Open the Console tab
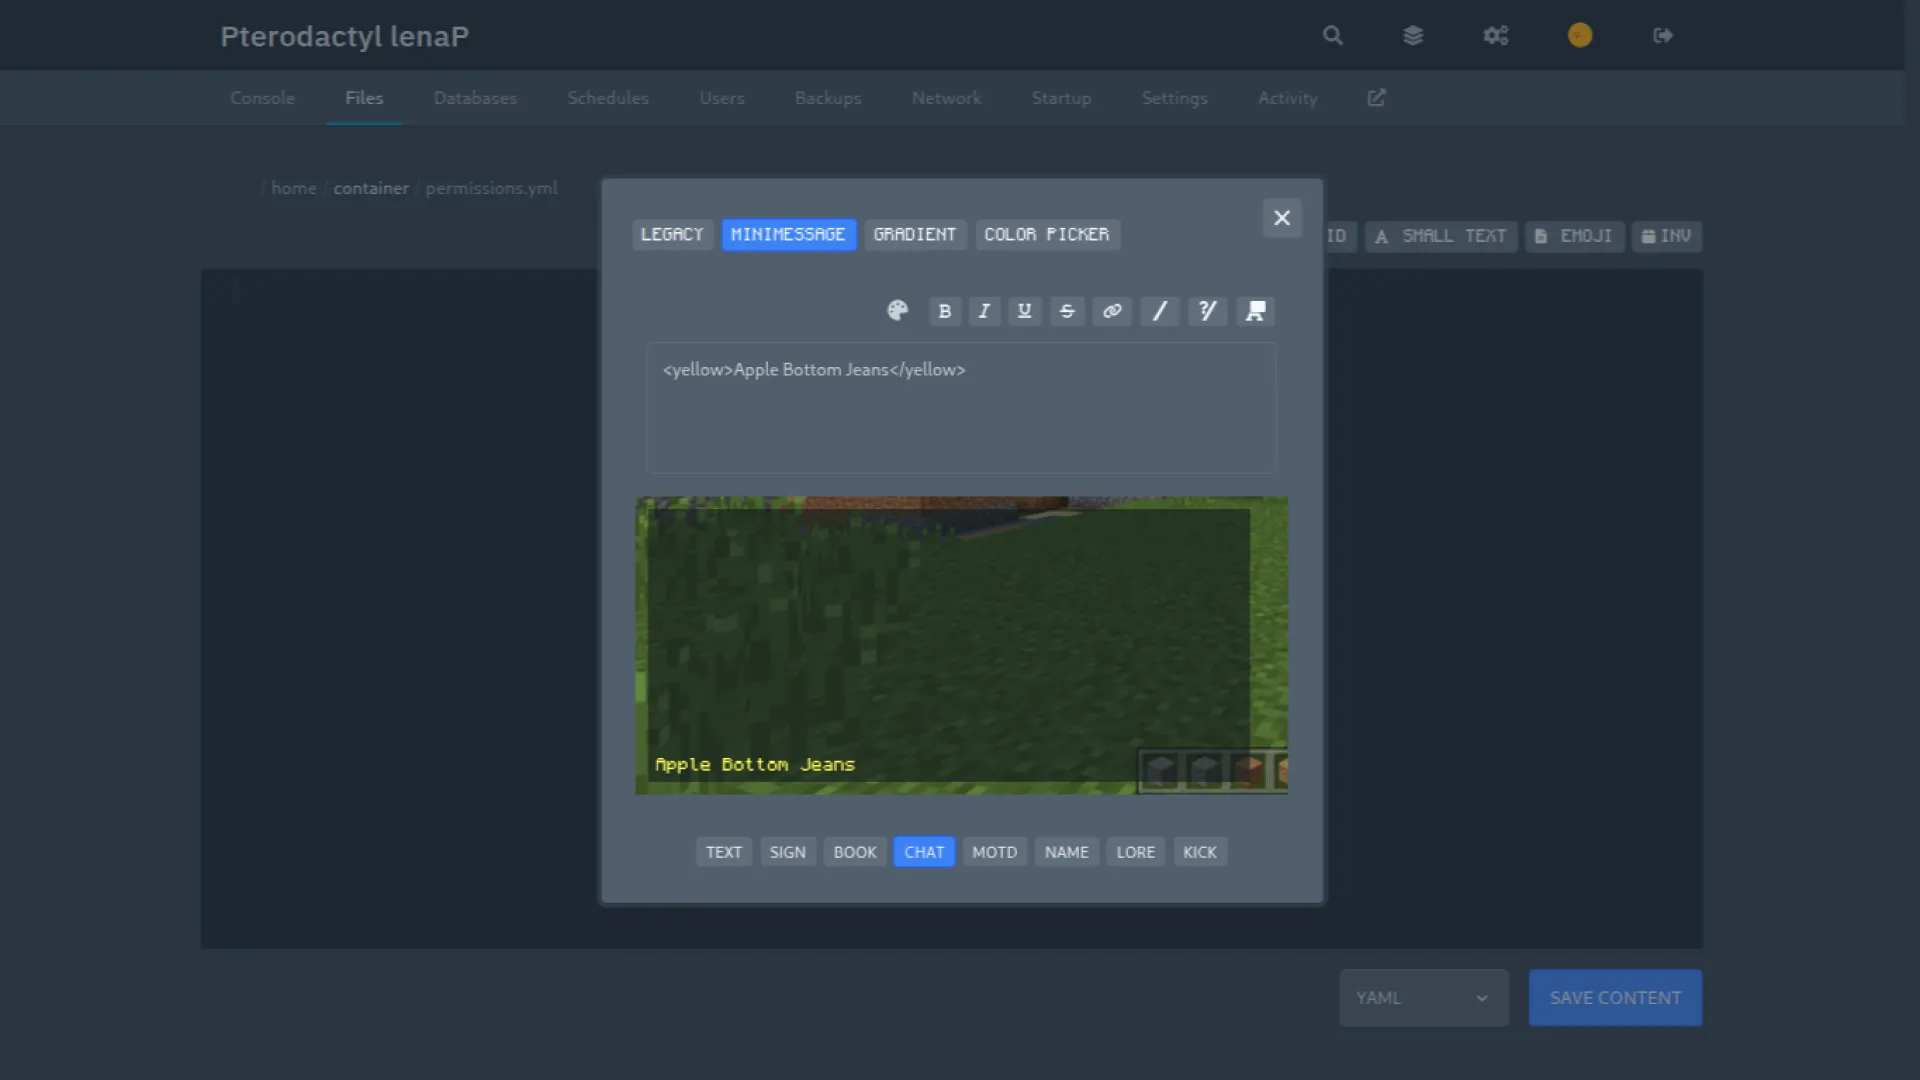This screenshot has height=1080, width=1920. pyautogui.click(x=262, y=98)
